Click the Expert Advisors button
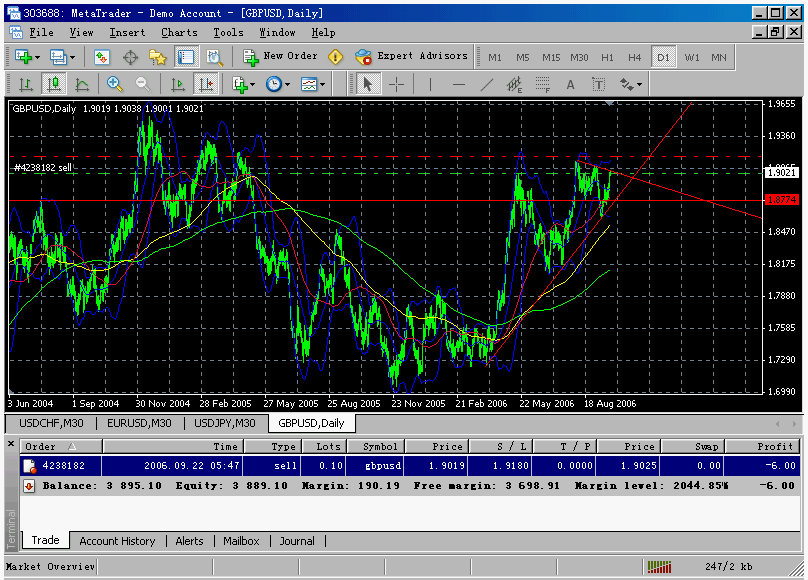Image resolution: width=808 pixels, height=580 pixels. (x=411, y=57)
